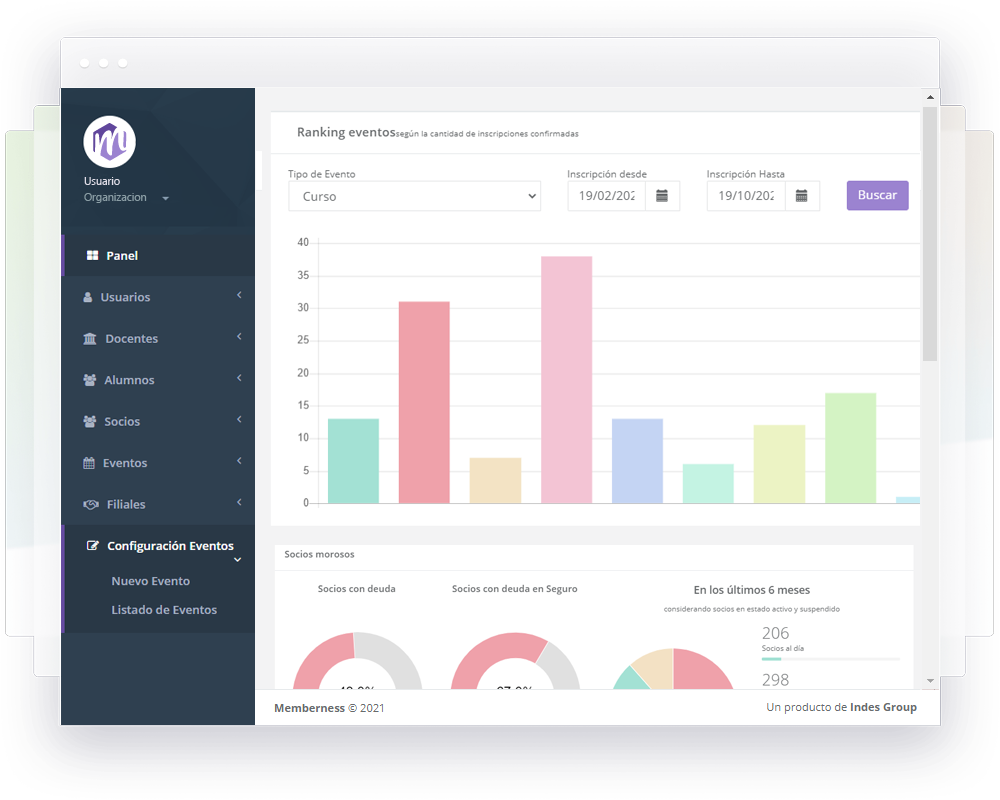This screenshot has width=1000, height=800.
Task: Click the Inscripción desde date field
Action: pos(607,196)
